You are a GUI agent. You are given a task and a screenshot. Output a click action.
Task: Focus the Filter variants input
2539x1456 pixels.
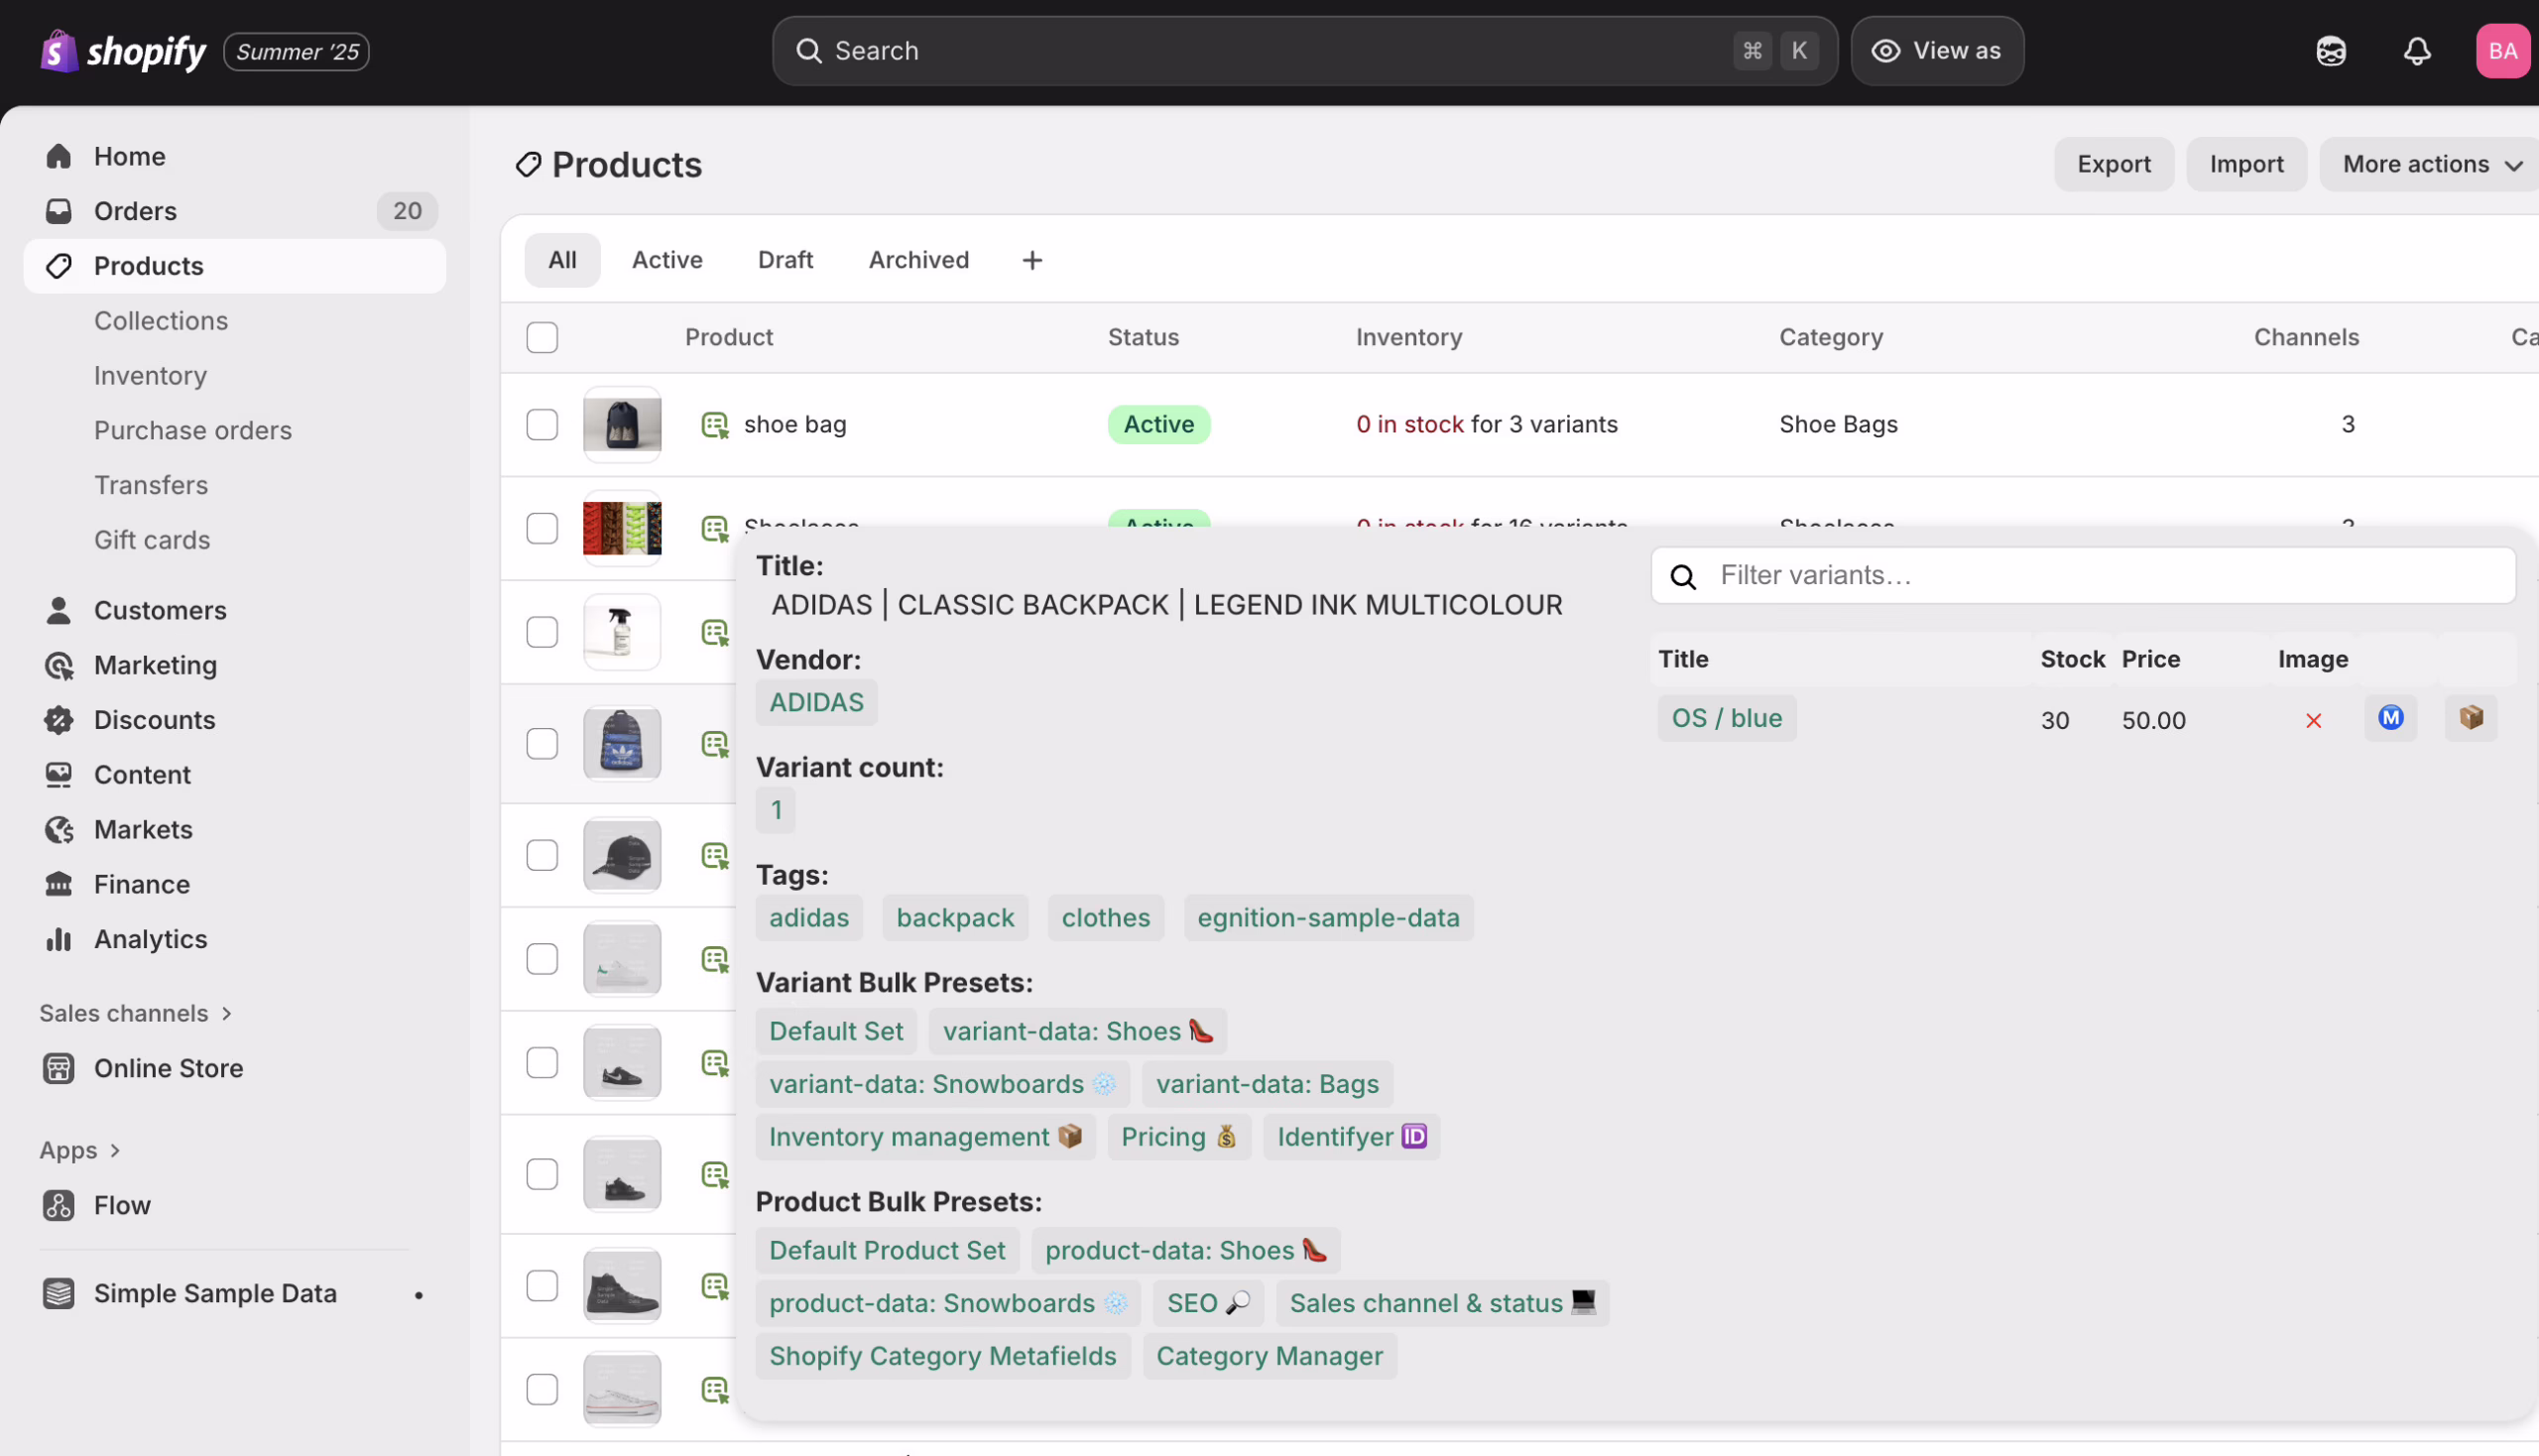click(x=2083, y=576)
